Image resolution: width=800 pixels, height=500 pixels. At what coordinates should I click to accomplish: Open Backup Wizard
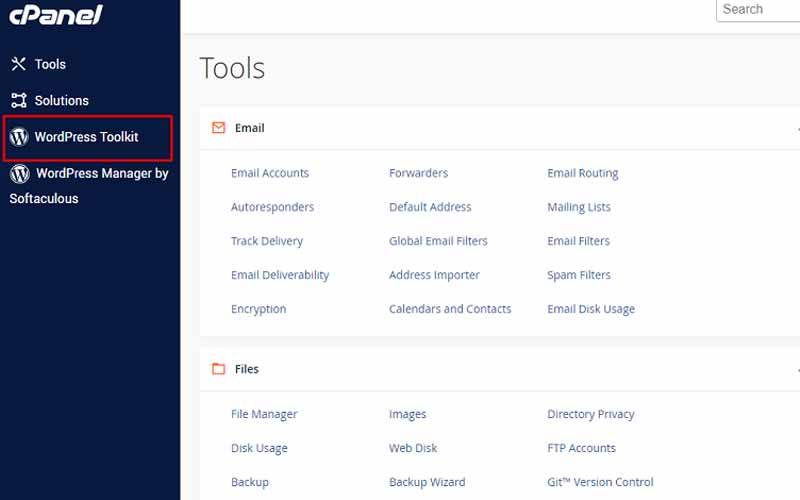(427, 482)
